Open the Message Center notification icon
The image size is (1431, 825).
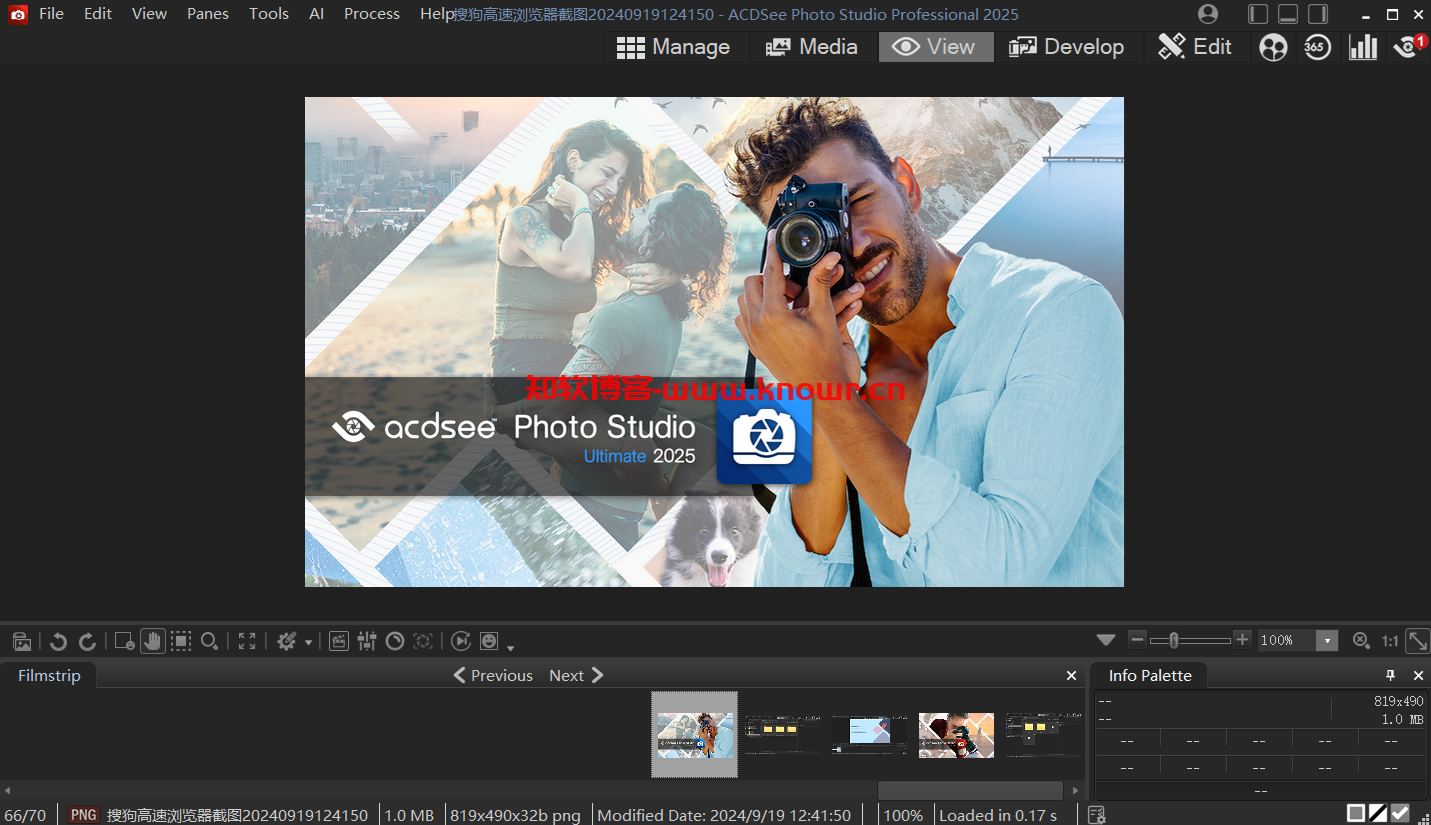pos(1409,46)
